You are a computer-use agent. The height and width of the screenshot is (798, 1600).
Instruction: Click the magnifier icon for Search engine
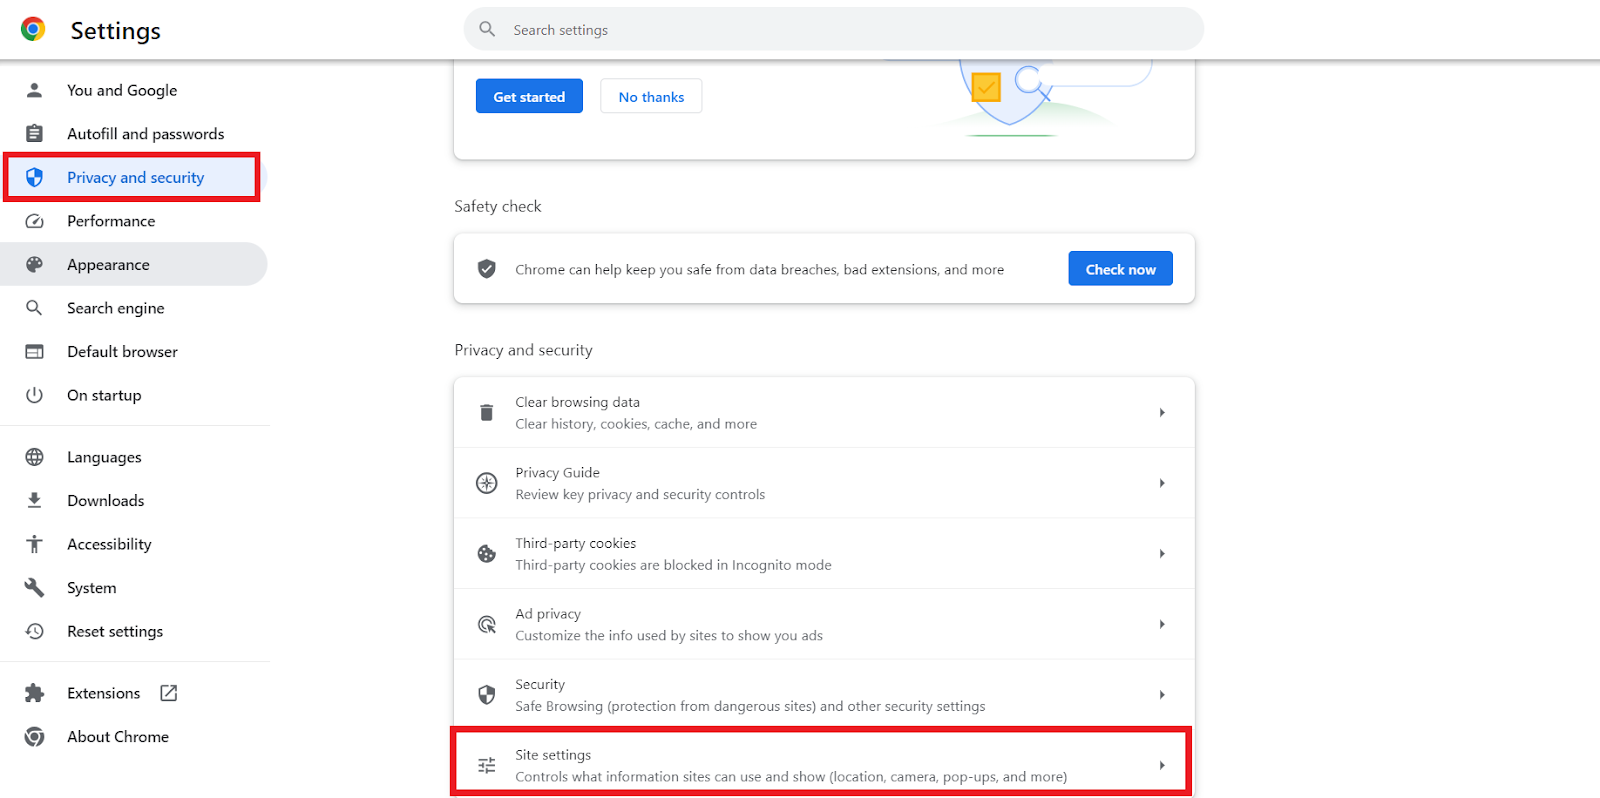coord(34,308)
